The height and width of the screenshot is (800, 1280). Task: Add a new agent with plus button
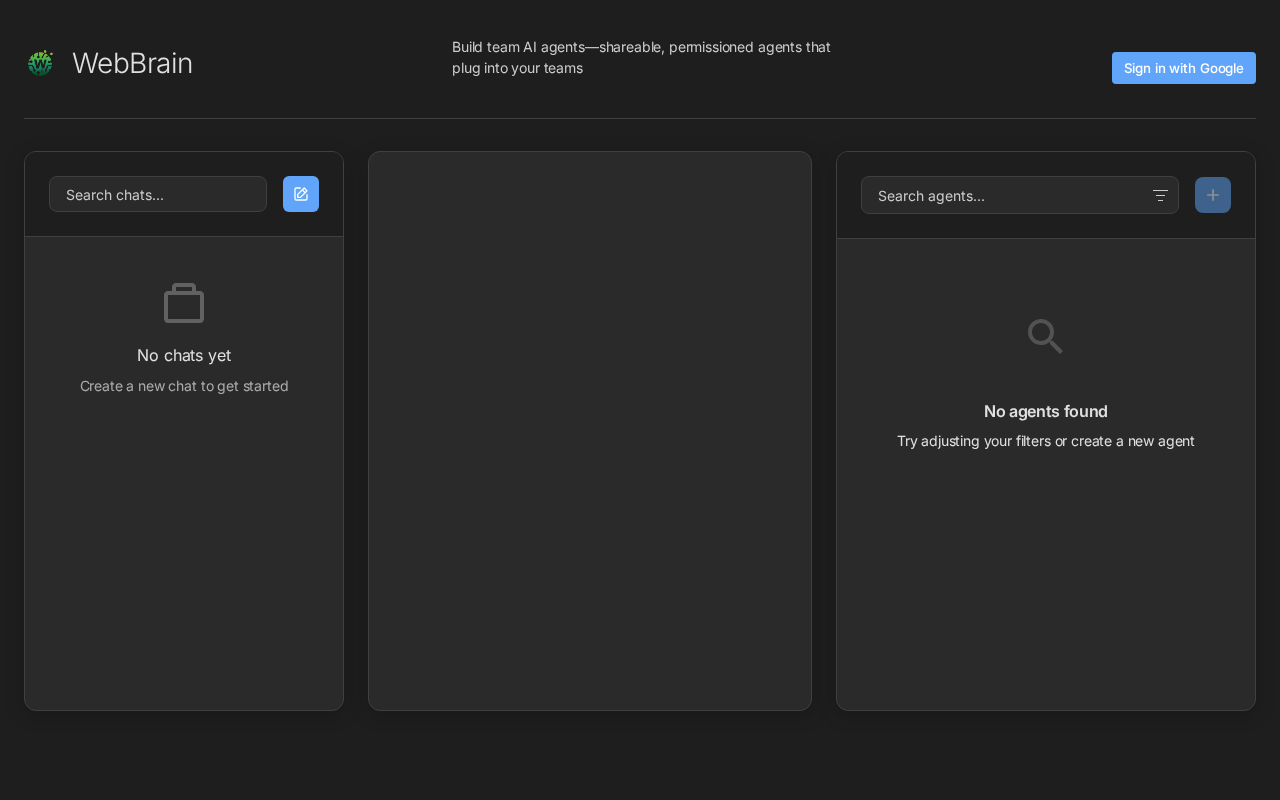click(x=1213, y=195)
